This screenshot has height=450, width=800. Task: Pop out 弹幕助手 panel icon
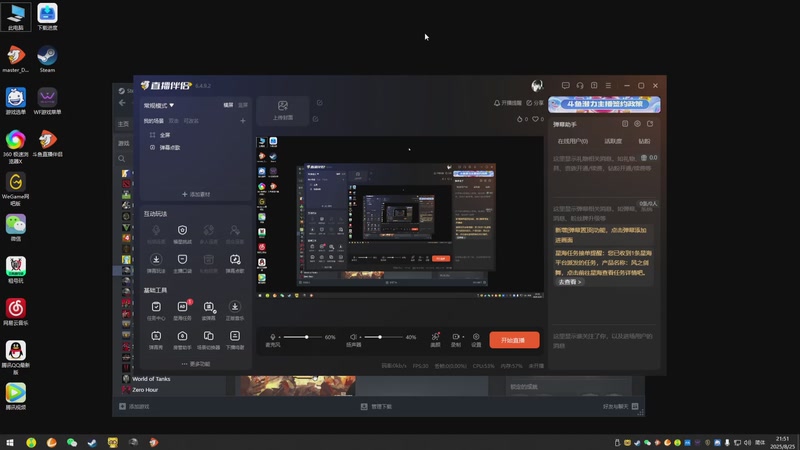point(650,124)
